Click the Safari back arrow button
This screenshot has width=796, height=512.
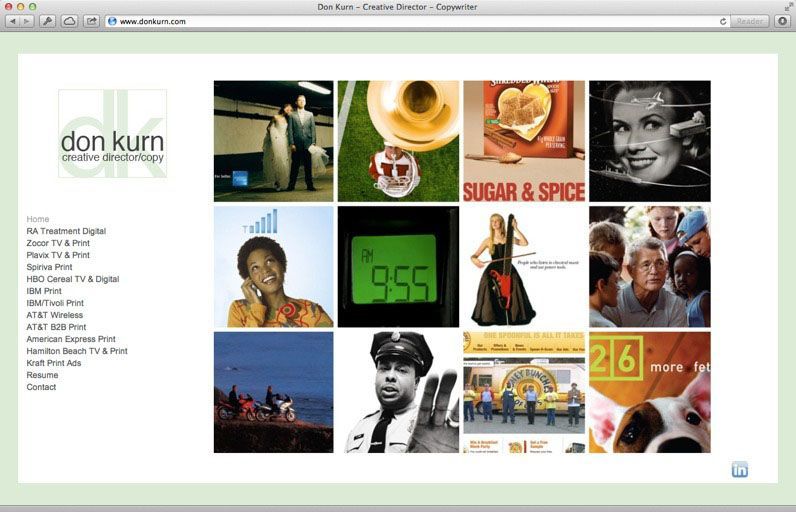coord(13,21)
